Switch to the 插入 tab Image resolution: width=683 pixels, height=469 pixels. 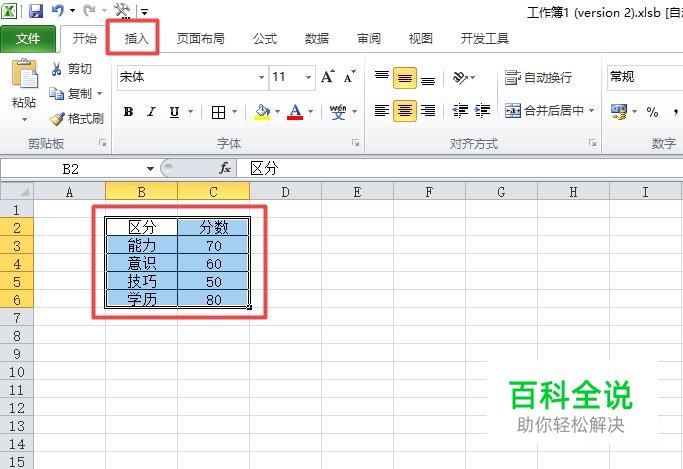coord(136,39)
